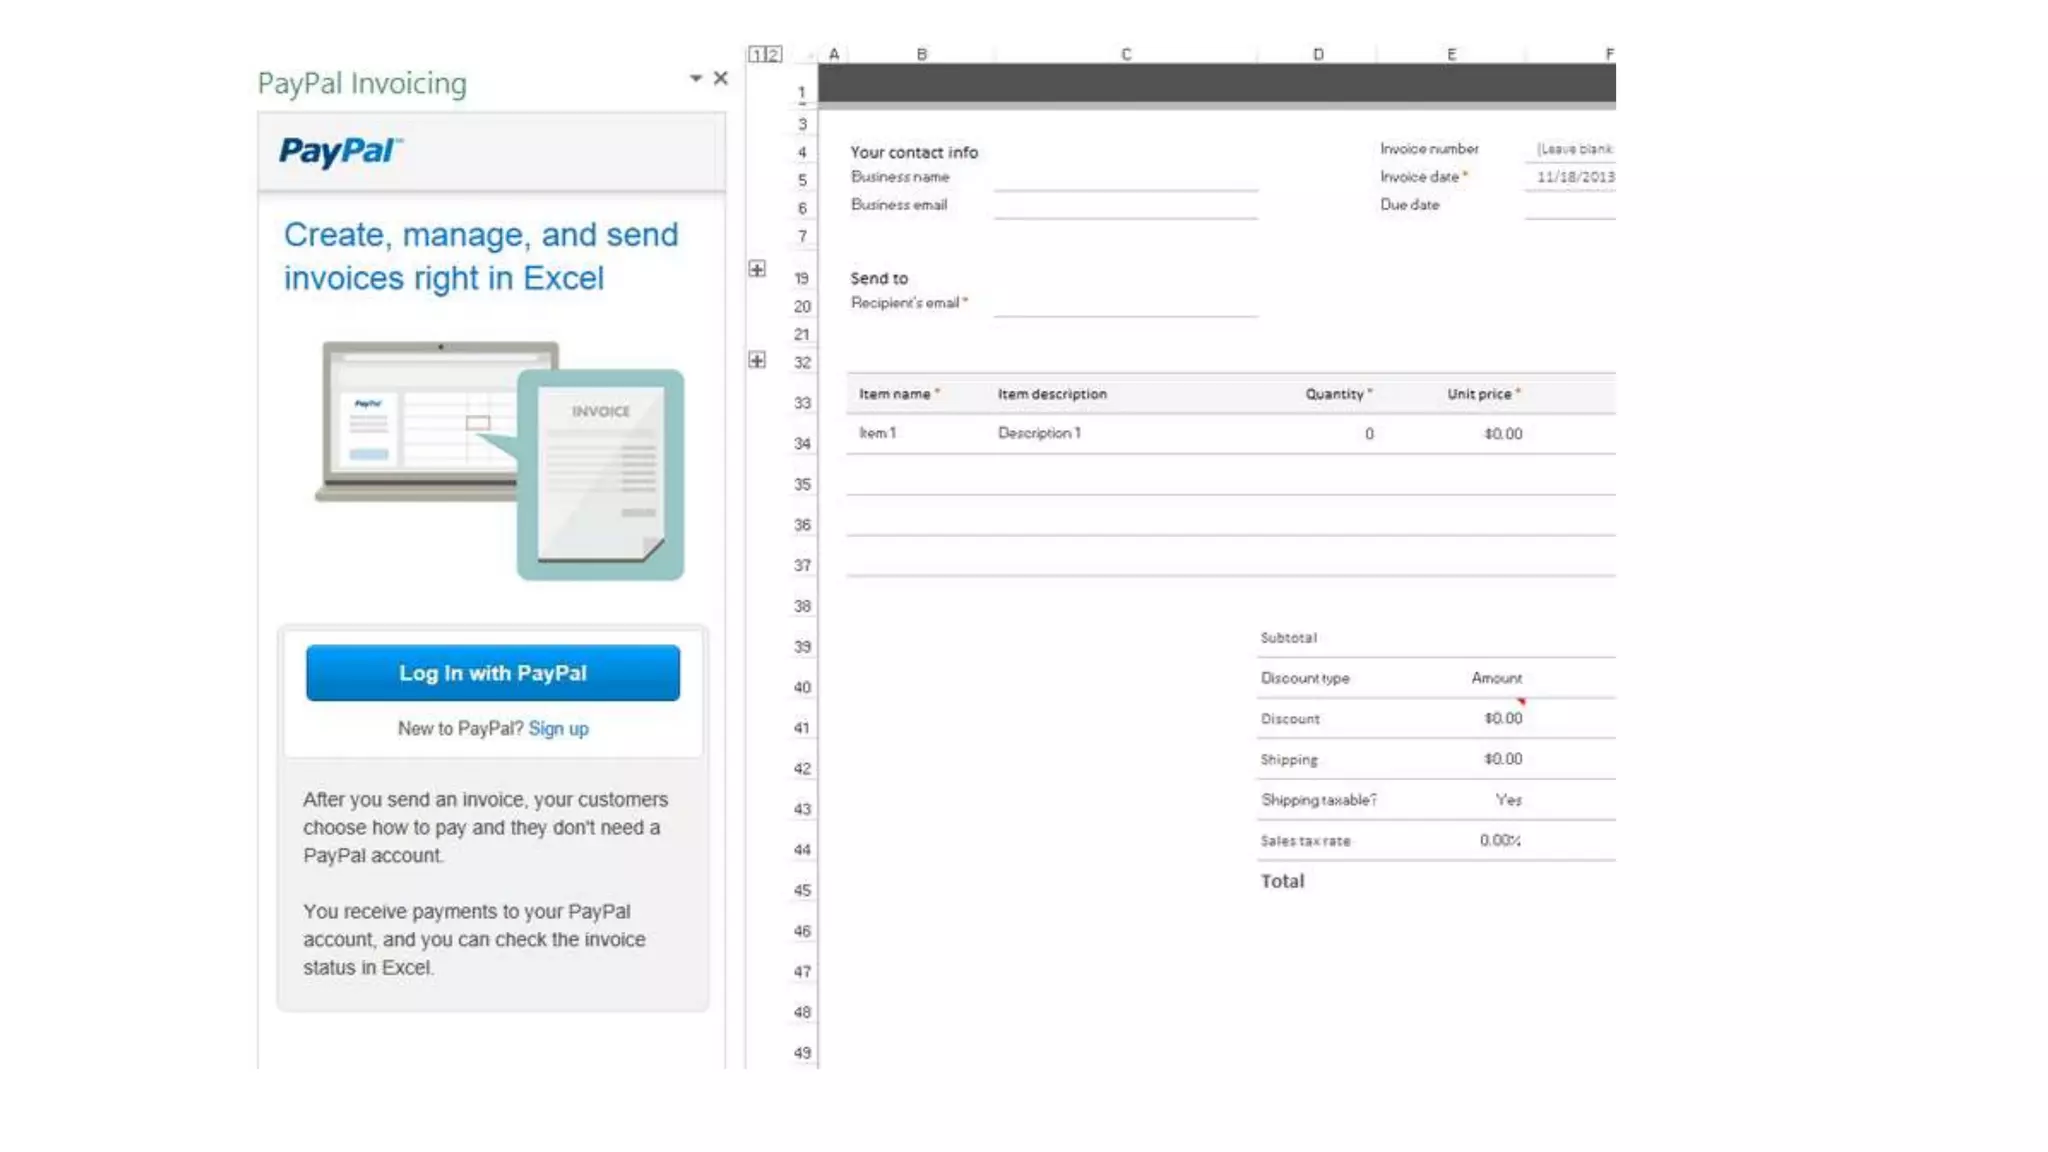Open PayPal Invoicing pane options arrow

(695, 78)
